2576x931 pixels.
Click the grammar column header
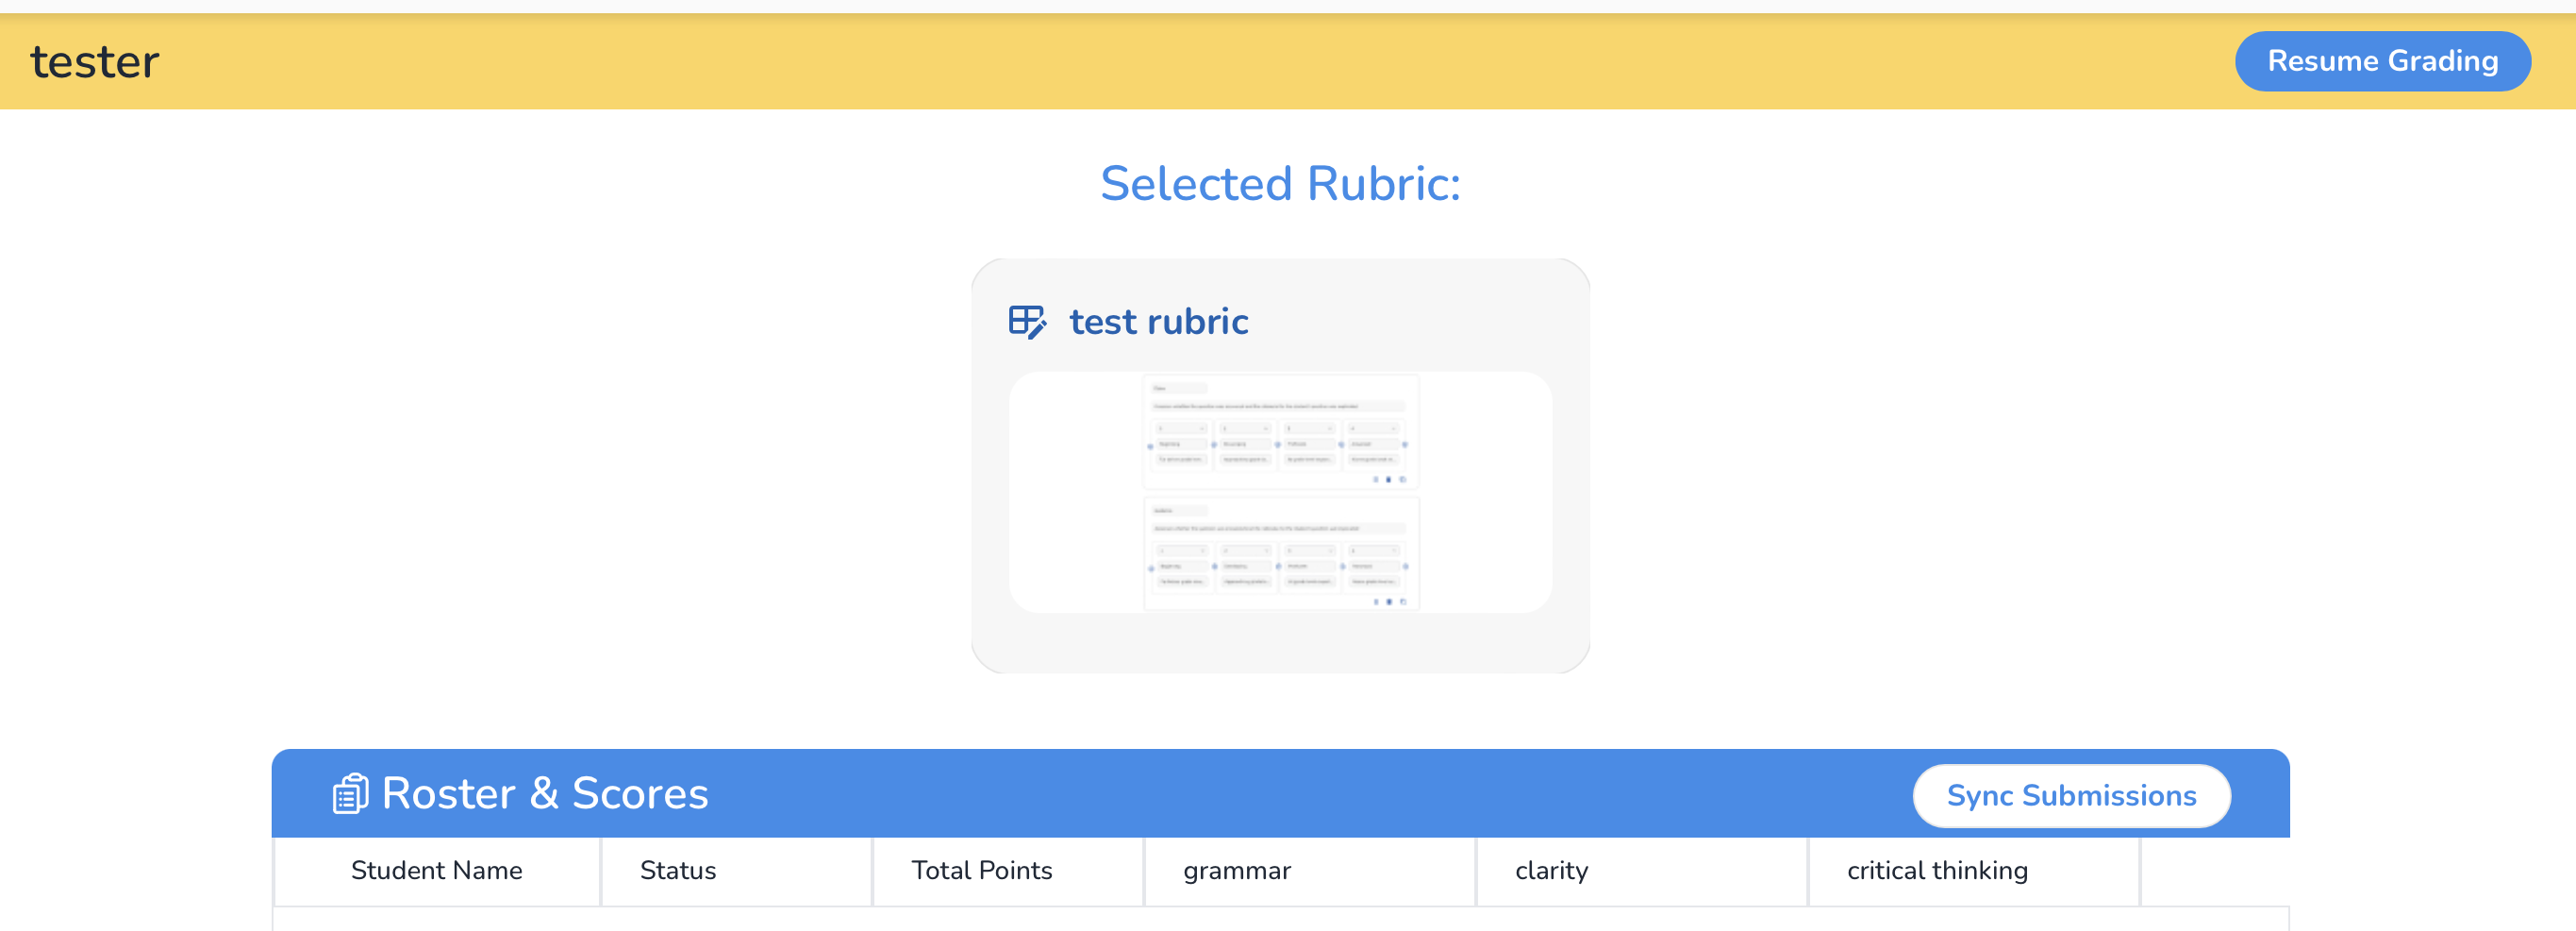(x=1236, y=870)
